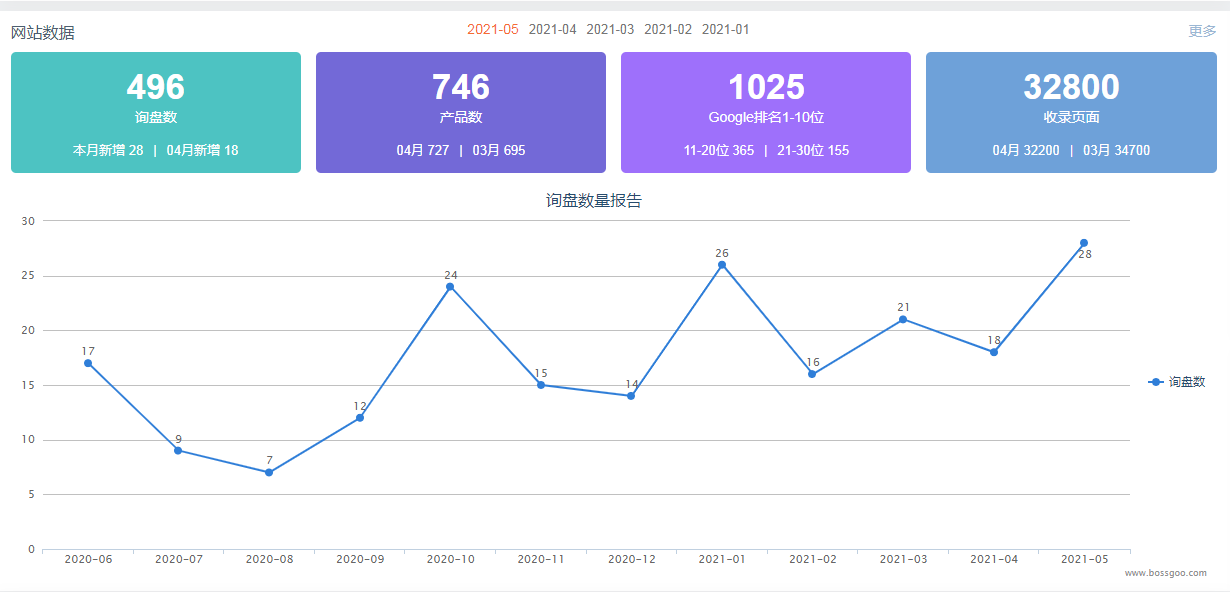Switch to the 2021-03 month tab

coord(610,30)
